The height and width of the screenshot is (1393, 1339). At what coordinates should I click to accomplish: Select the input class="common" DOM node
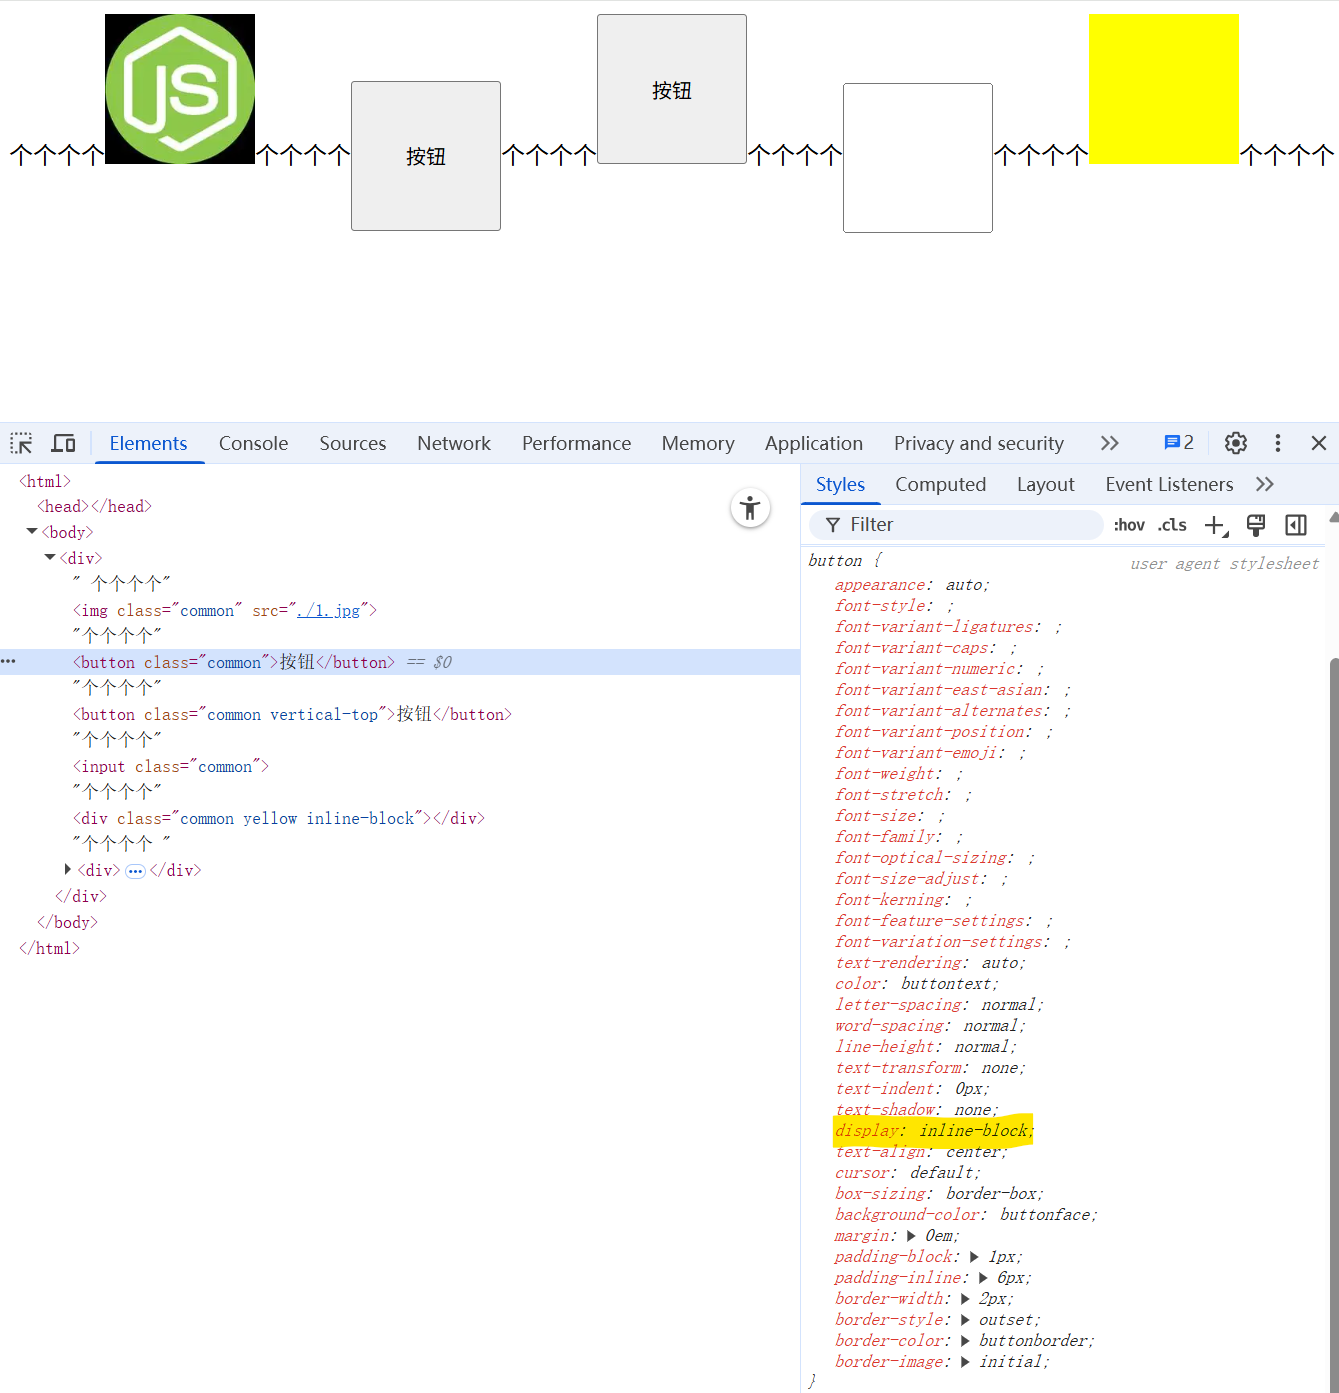tap(170, 766)
